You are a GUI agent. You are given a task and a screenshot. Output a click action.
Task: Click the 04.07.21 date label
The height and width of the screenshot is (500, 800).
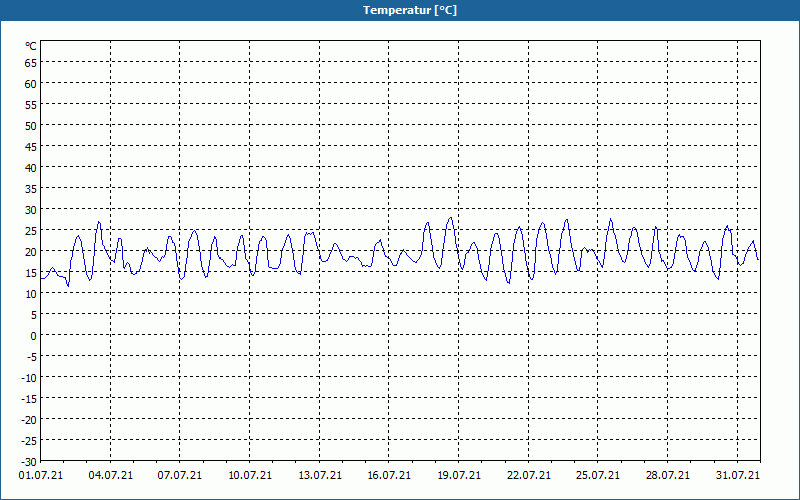click(x=111, y=476)
